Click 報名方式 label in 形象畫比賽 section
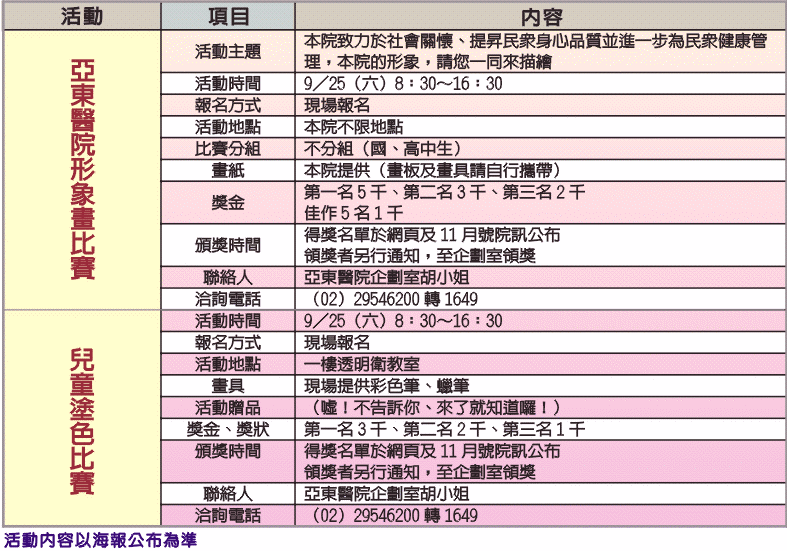The image size is (787, 551). (x=228, y=105)
